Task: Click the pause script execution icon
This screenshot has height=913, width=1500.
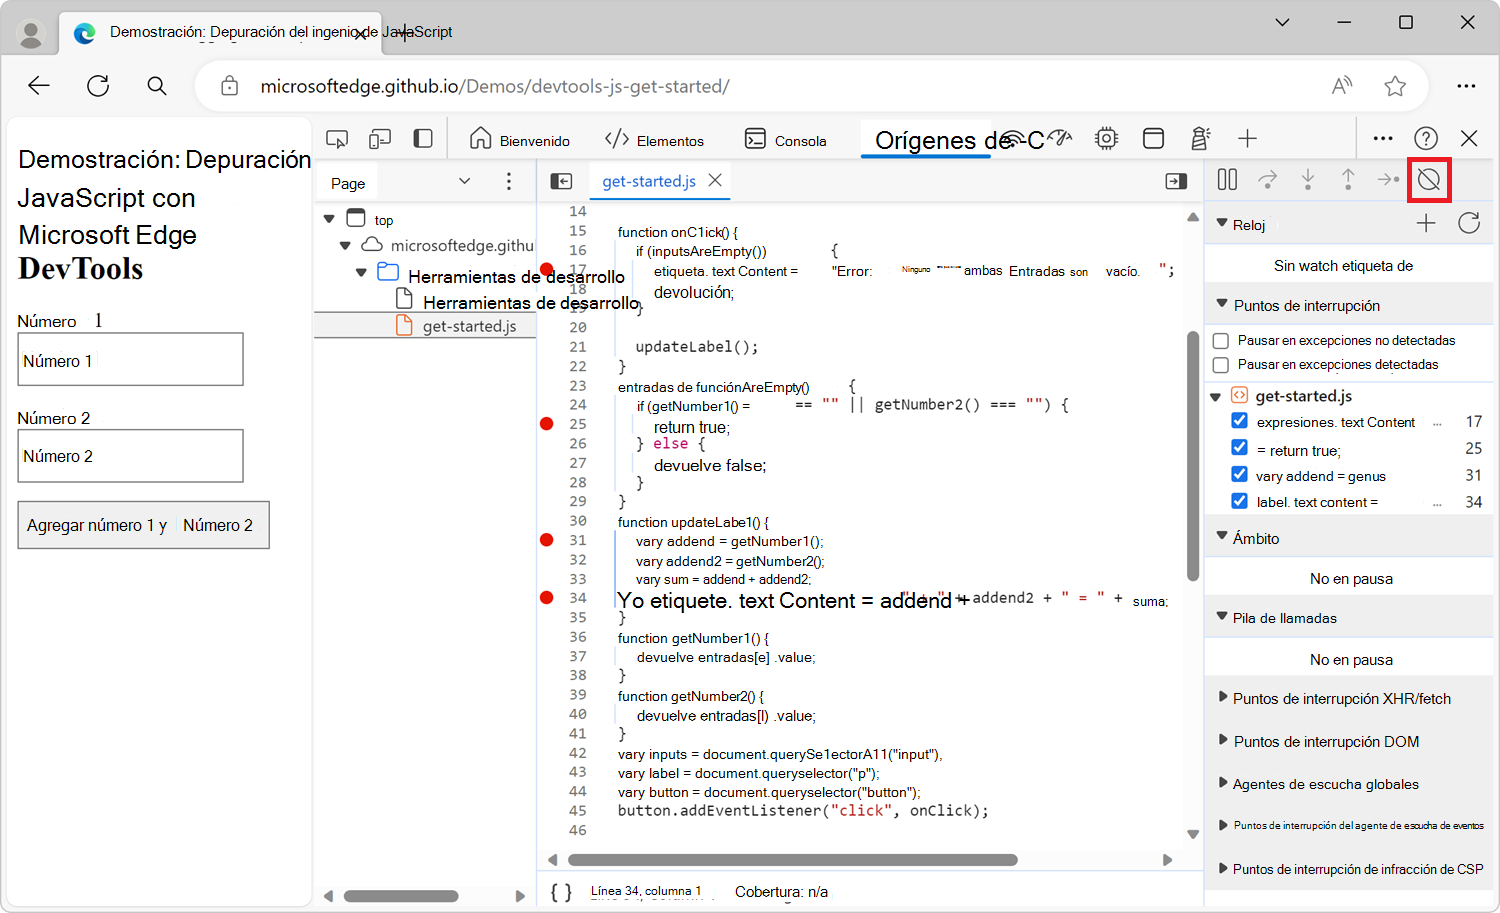Action: pos(1227,180)
